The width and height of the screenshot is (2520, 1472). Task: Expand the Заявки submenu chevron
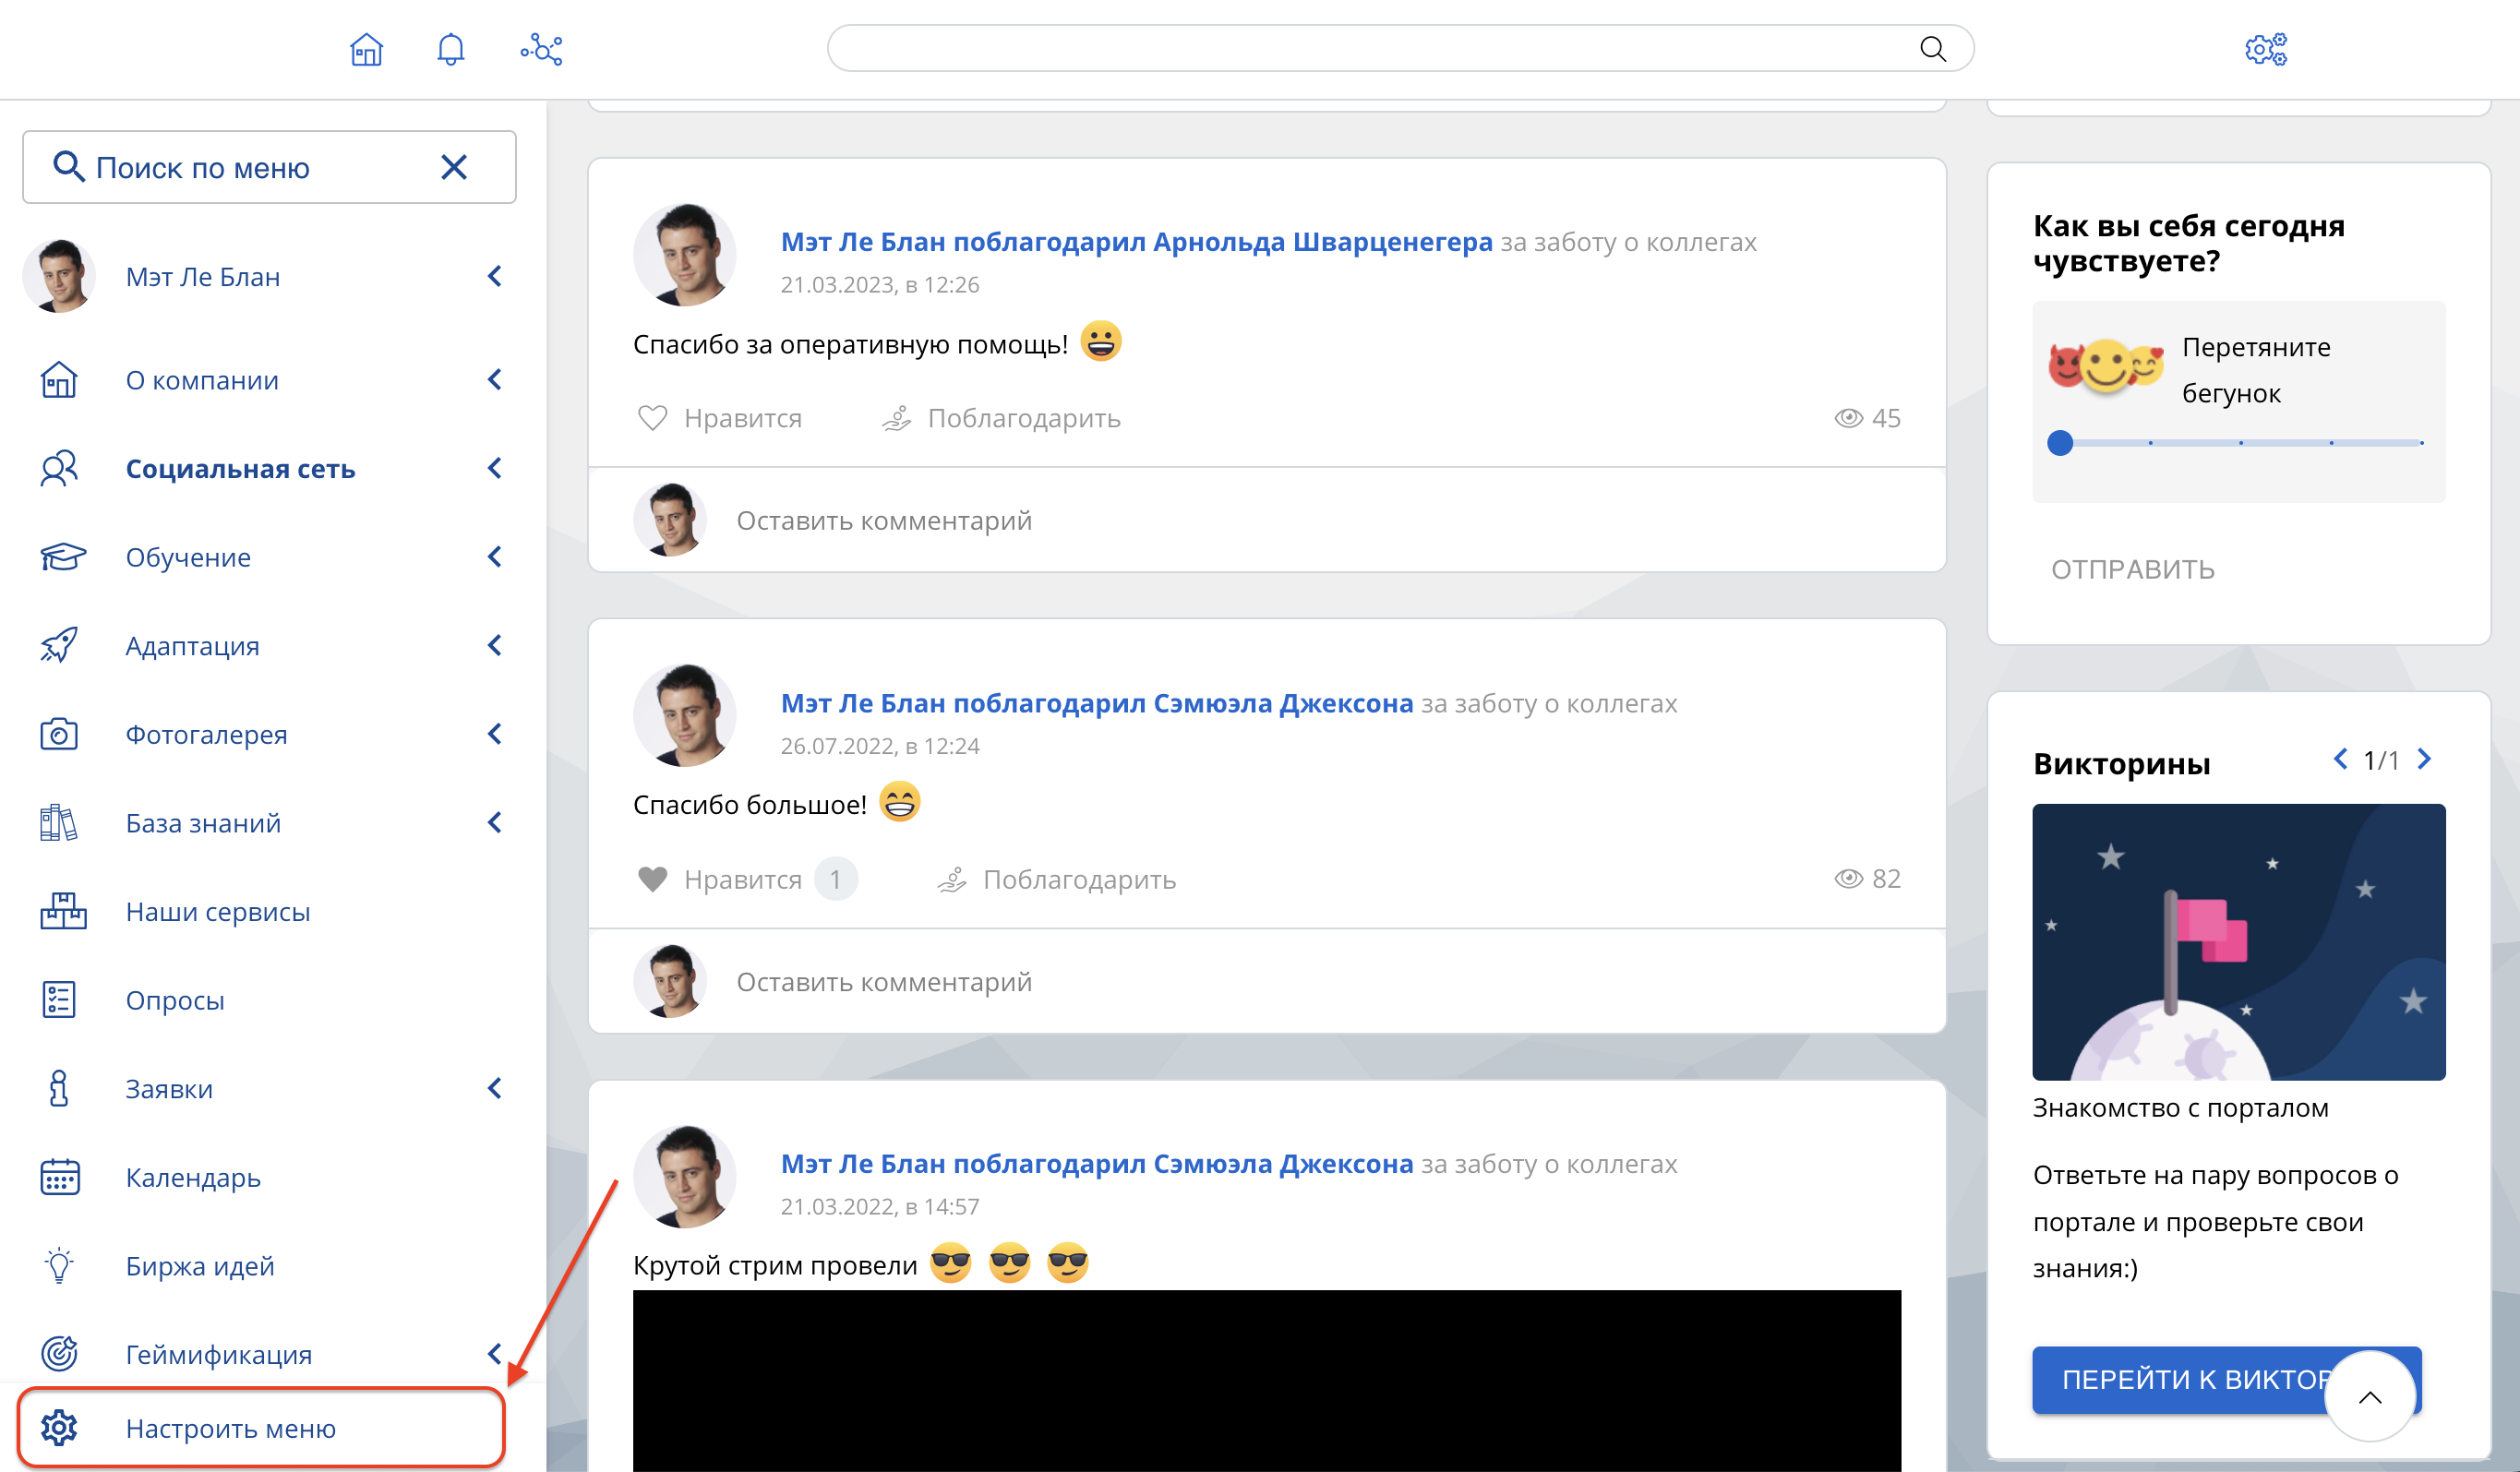(x=495, y=1088)
